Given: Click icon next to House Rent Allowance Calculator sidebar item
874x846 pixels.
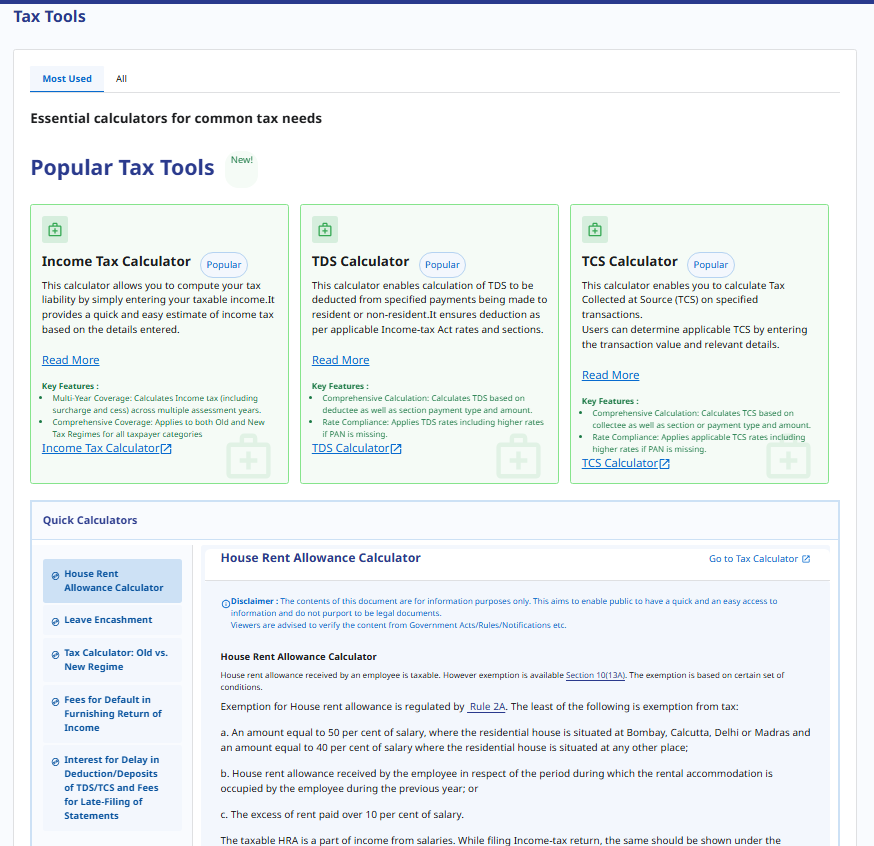Looking at the screenshot, I should (55, 576).
